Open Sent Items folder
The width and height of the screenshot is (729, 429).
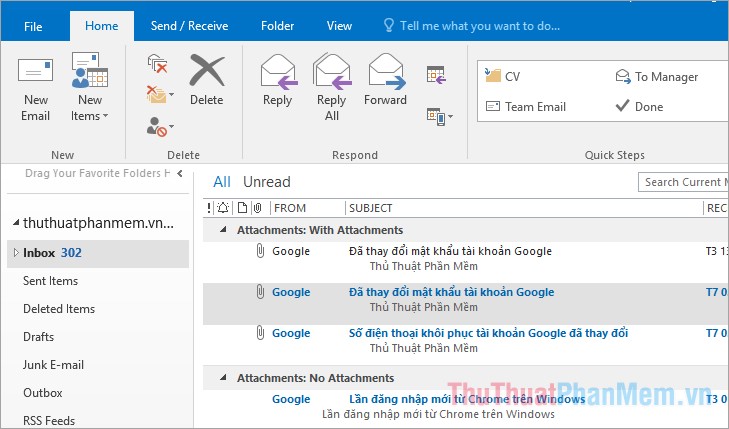point(51,281)
